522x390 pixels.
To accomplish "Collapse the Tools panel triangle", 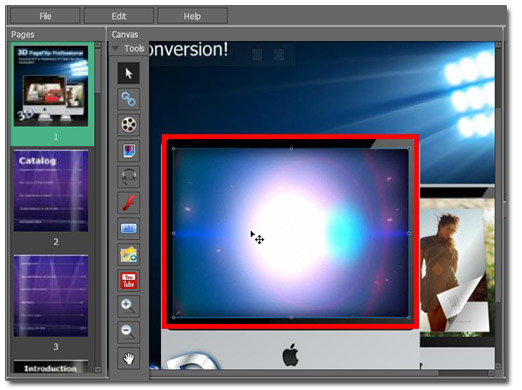I will click(115, 49).
